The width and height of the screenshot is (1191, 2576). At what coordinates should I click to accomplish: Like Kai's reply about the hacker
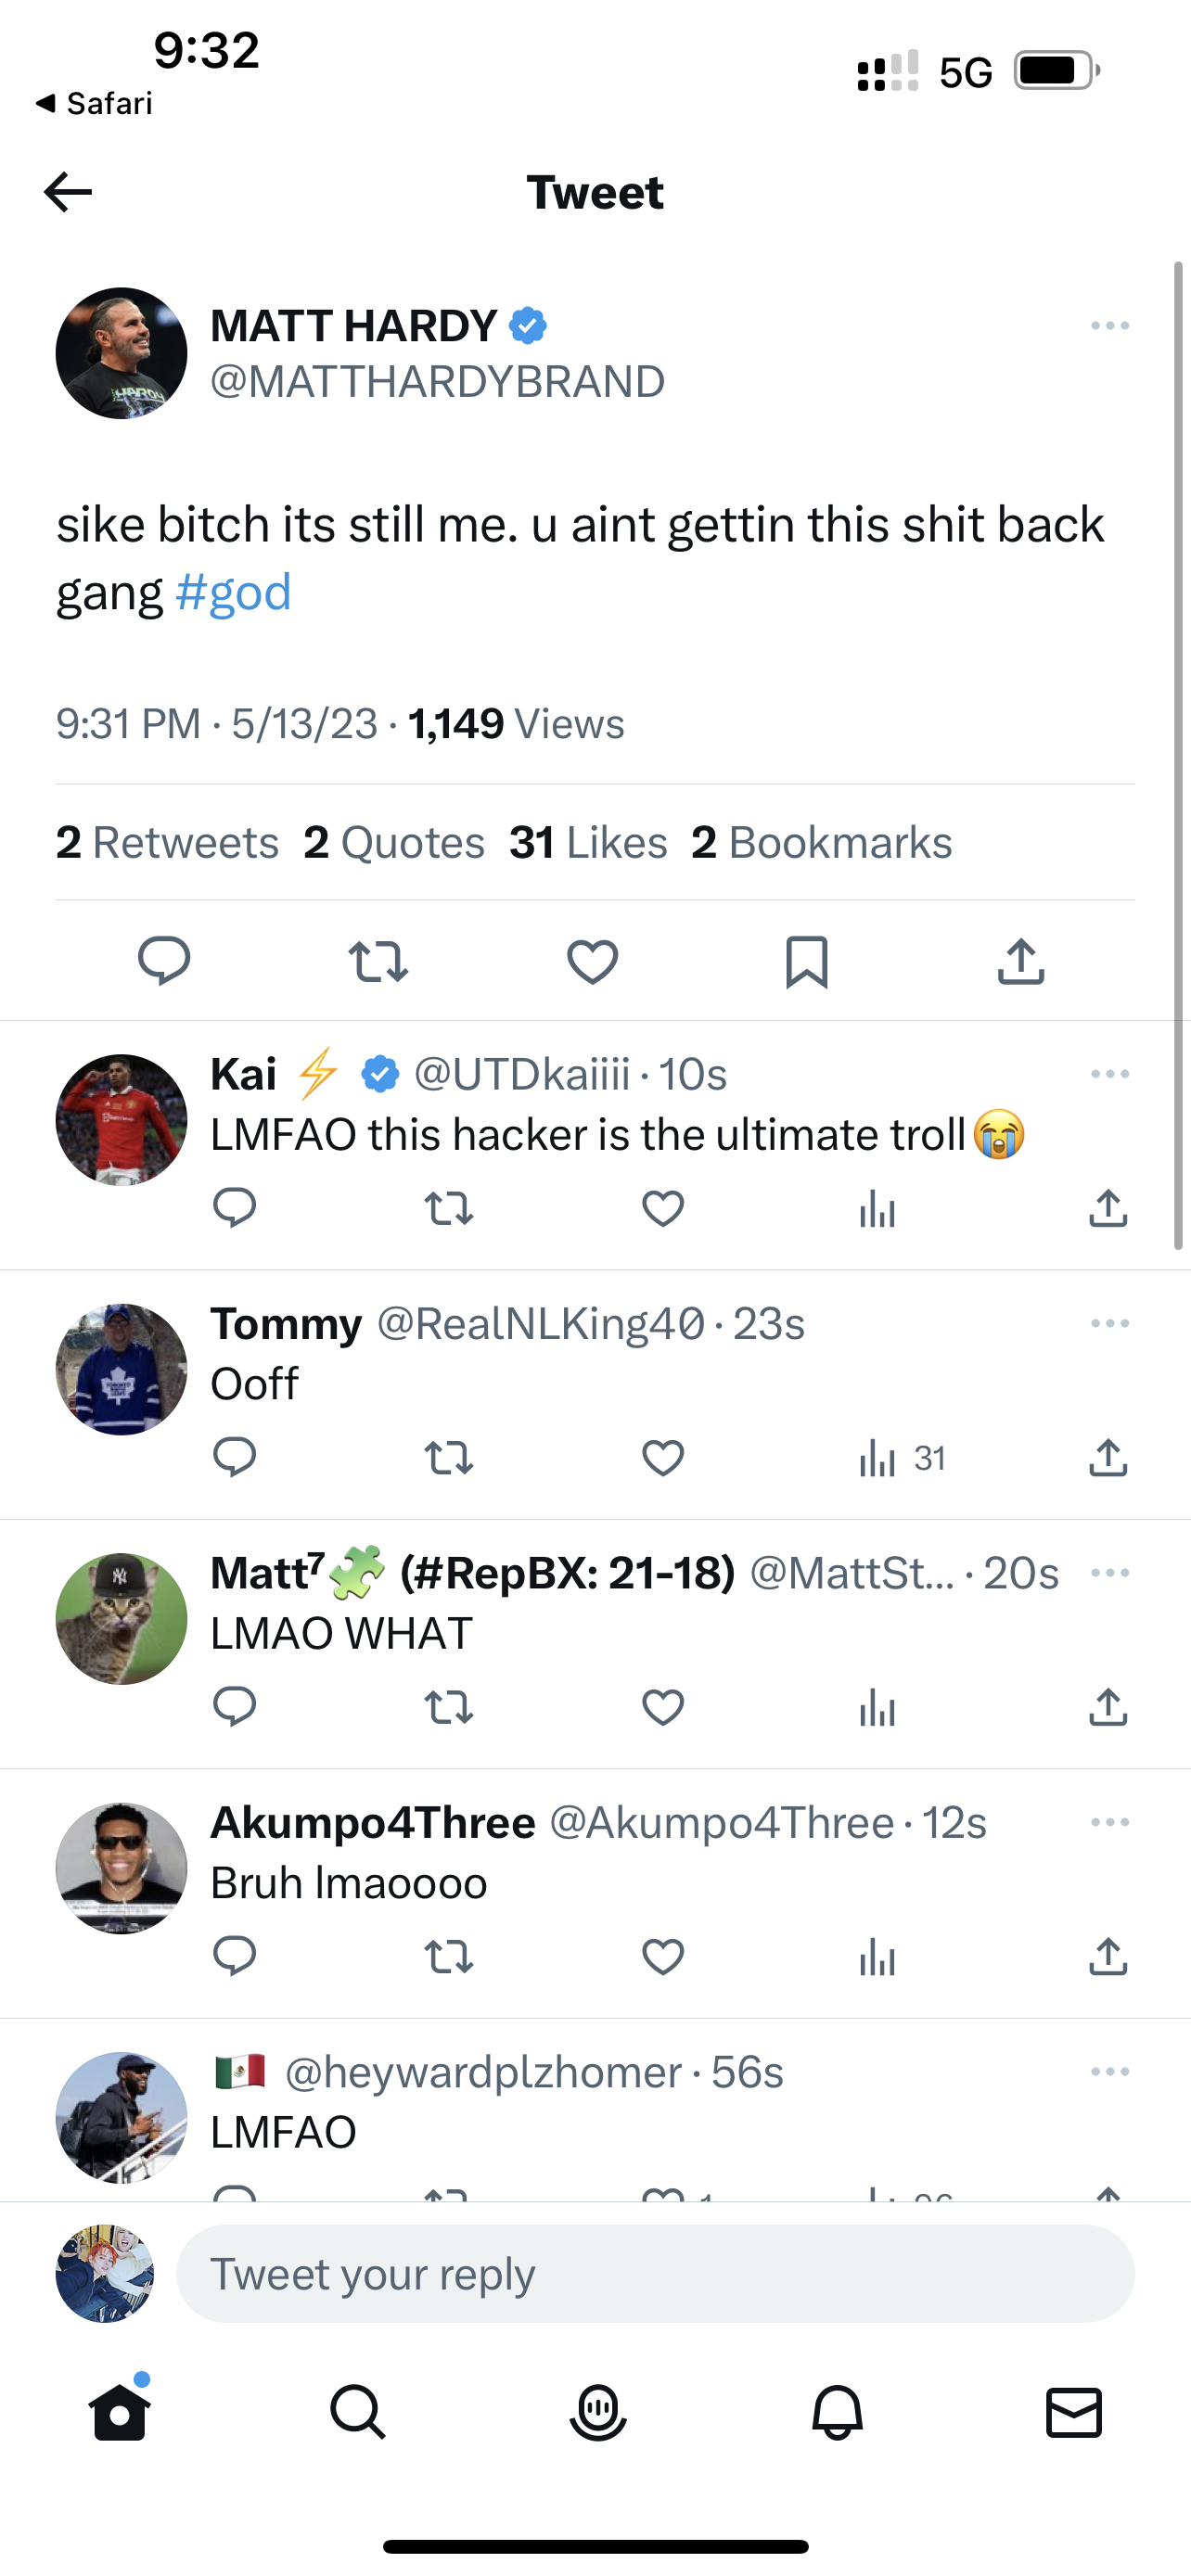pos(663,1209)
